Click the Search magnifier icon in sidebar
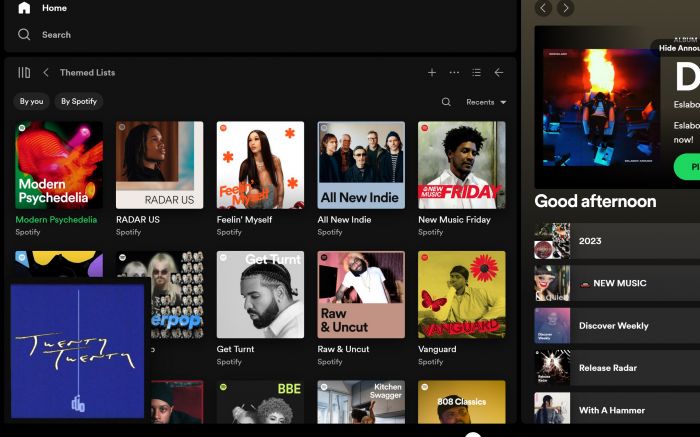 tap(24, 34)
